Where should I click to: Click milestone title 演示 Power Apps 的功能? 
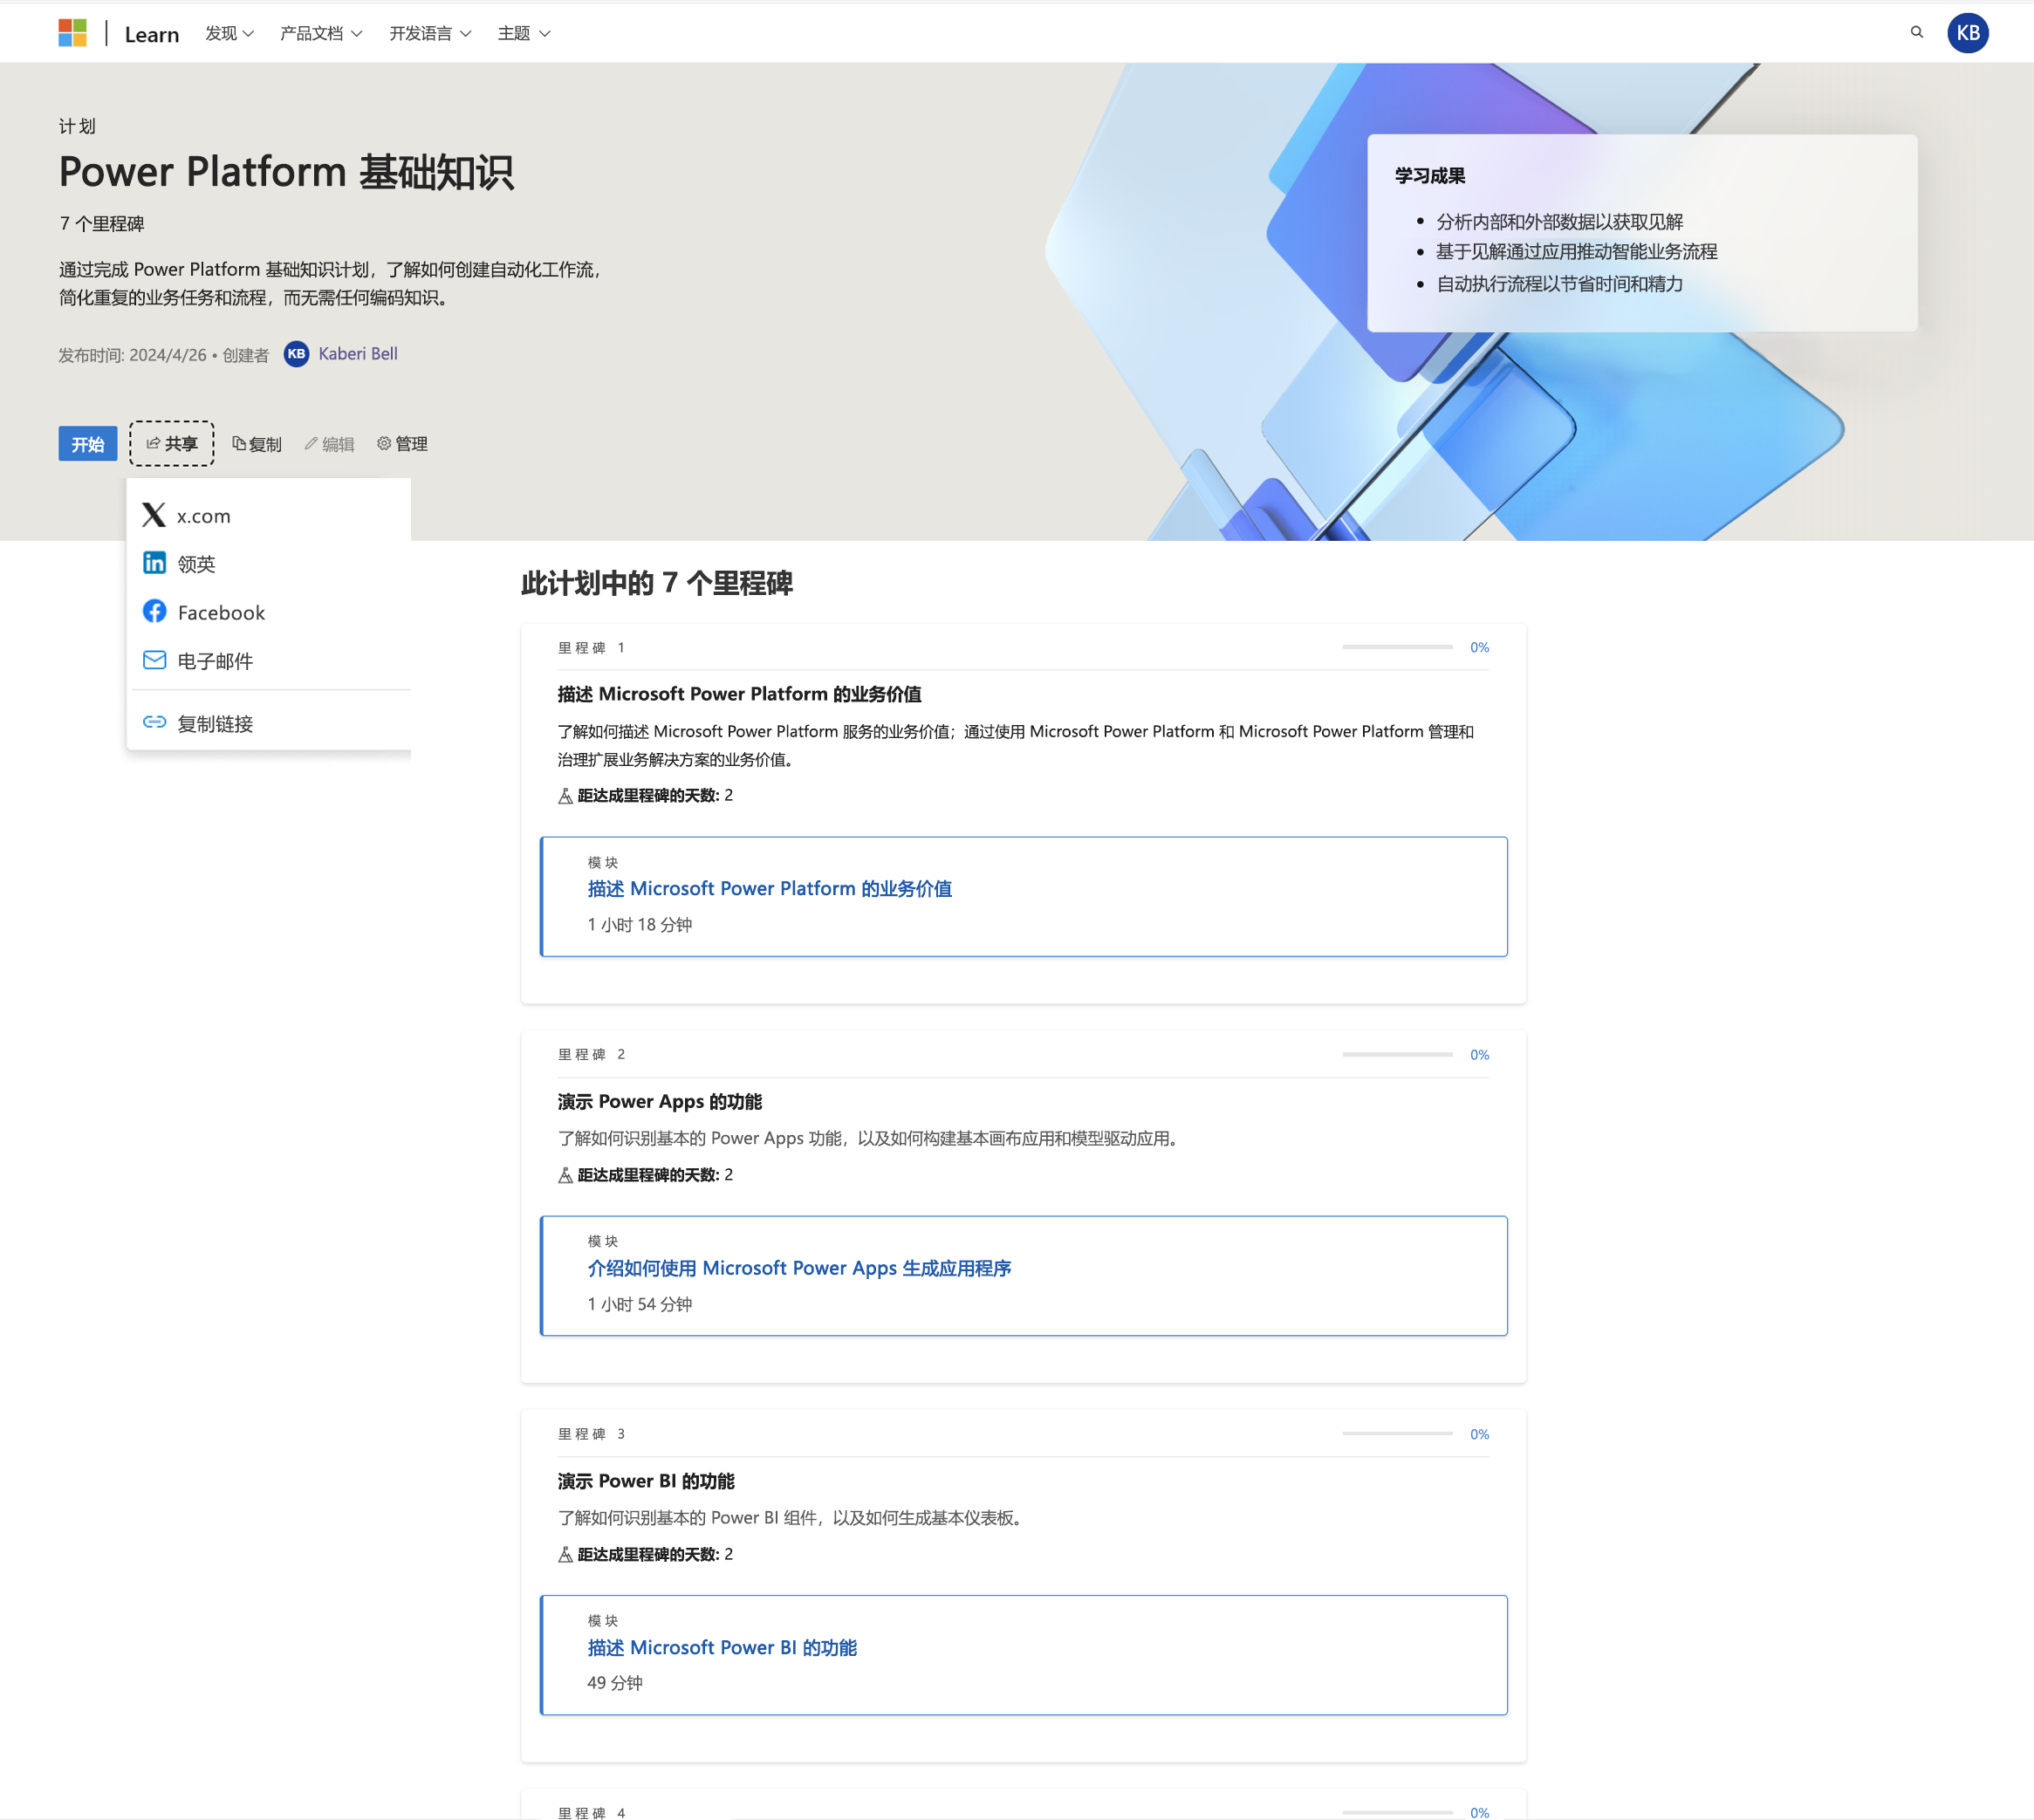point(659,1101)
